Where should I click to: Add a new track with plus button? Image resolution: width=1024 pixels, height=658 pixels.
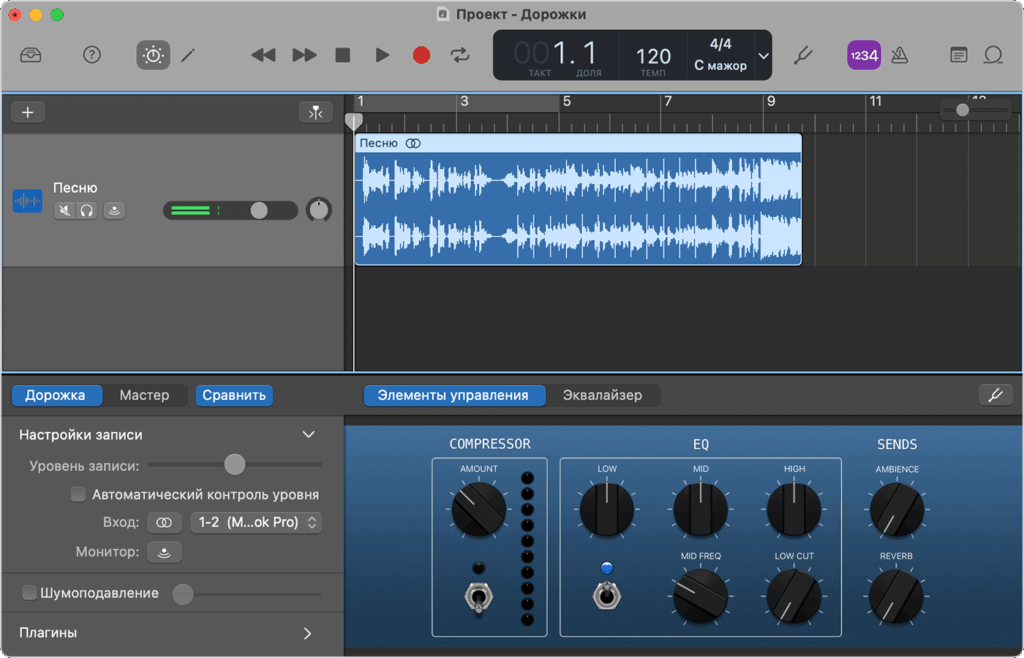pos(27,112)
